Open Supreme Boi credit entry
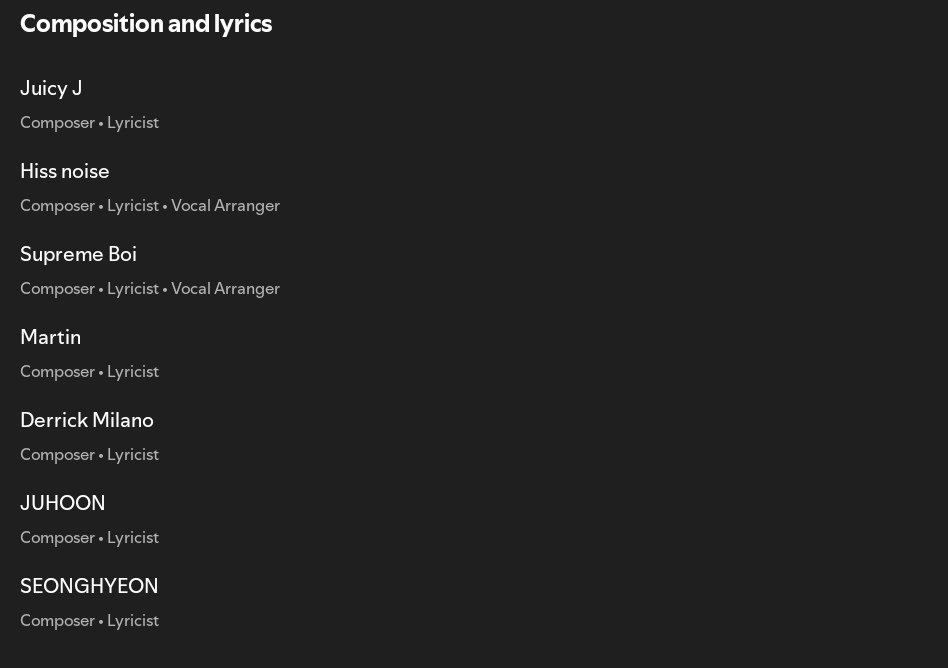The image size is (948, 668). point(79,255)
